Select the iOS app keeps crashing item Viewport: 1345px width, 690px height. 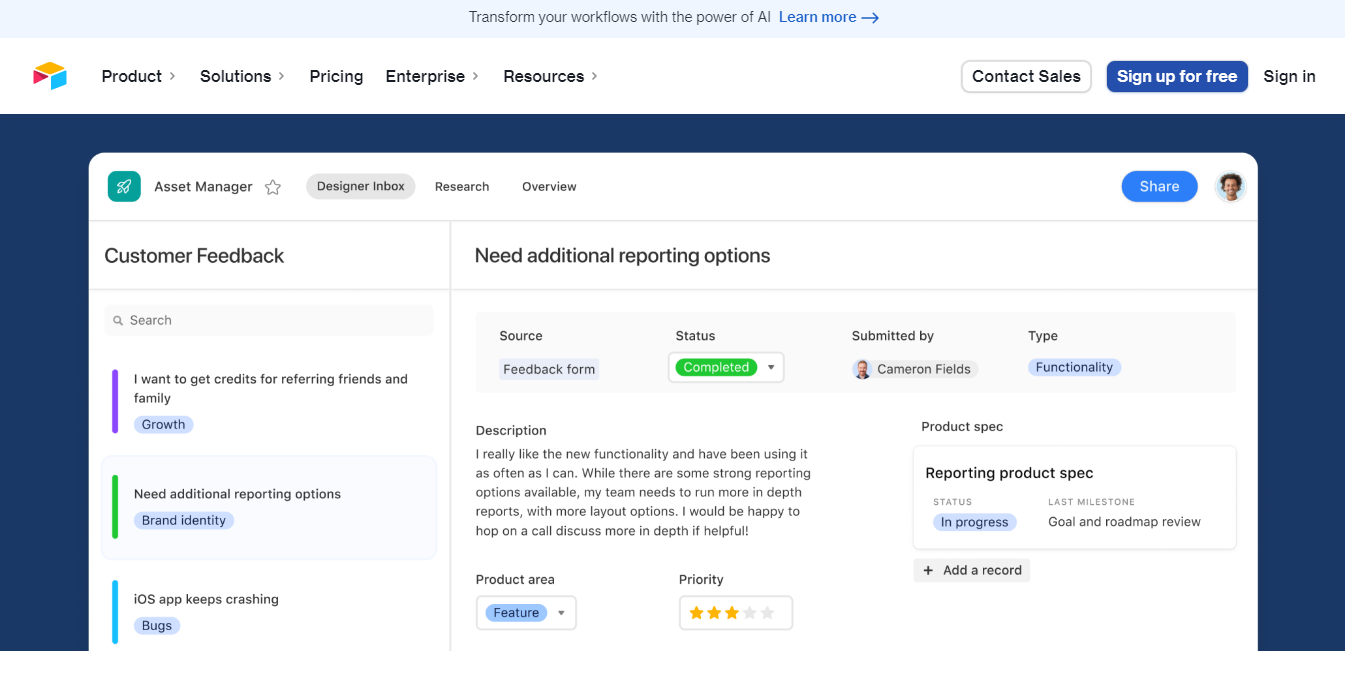tap(206, 600)
